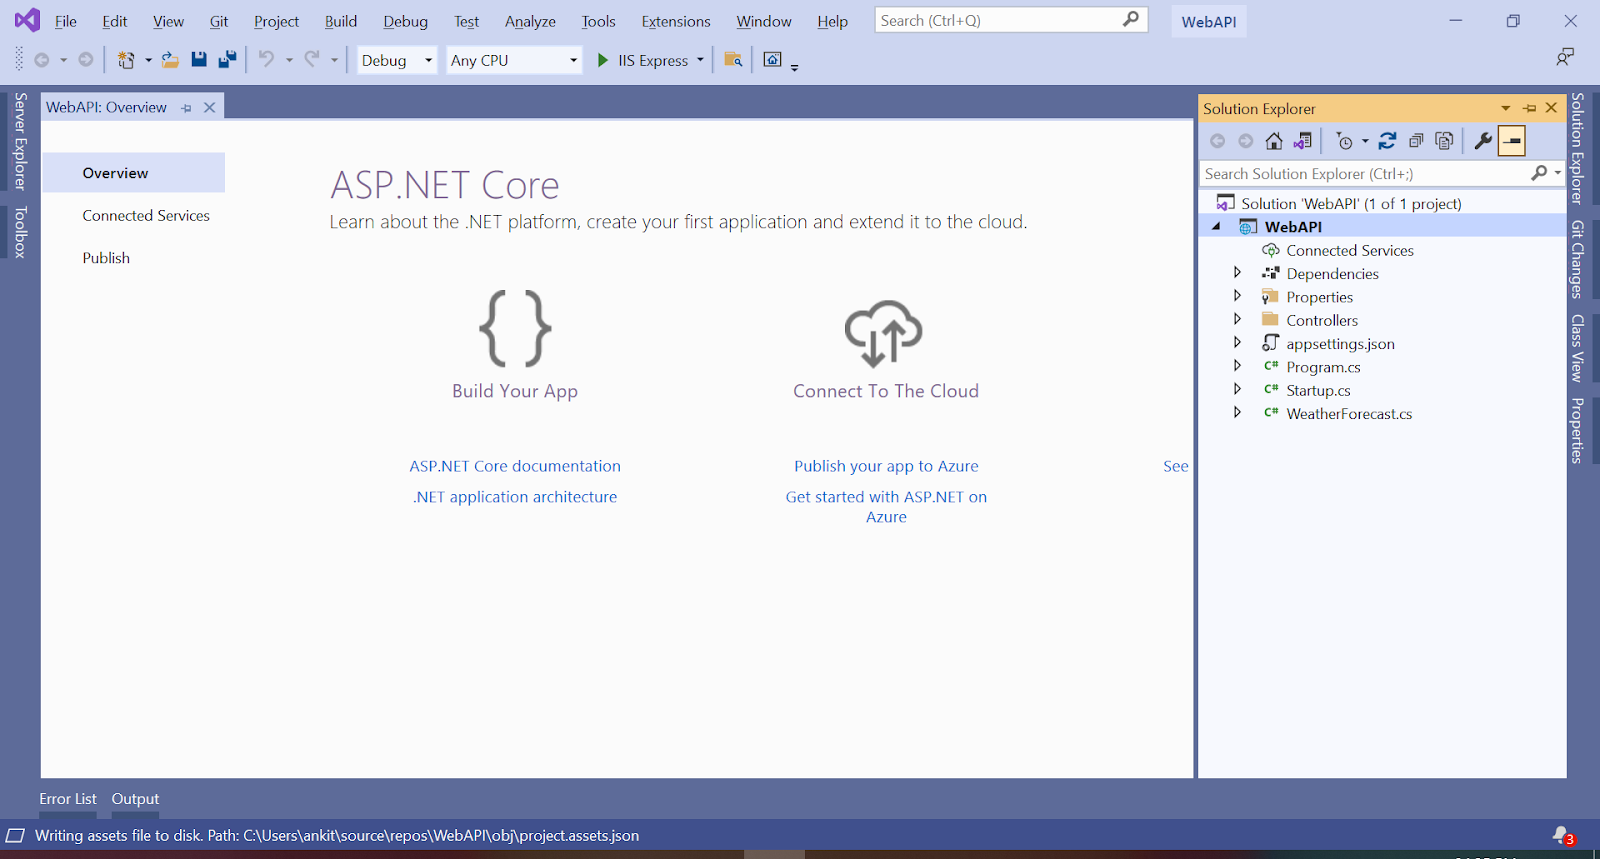Open Properties with the wrench icon
The image size is (1600, 859).
tap(1483, 141)
